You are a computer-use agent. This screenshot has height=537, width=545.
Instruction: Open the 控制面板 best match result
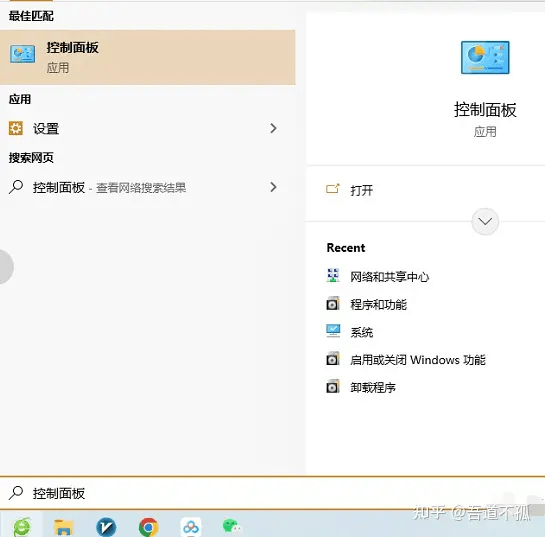tap(147, 57)
